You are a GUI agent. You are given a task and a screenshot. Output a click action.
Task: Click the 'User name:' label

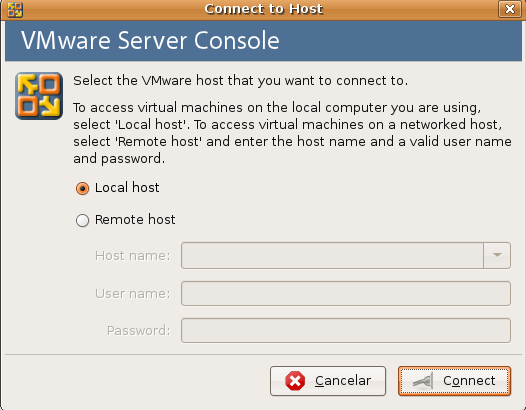[x=133, y=294]
